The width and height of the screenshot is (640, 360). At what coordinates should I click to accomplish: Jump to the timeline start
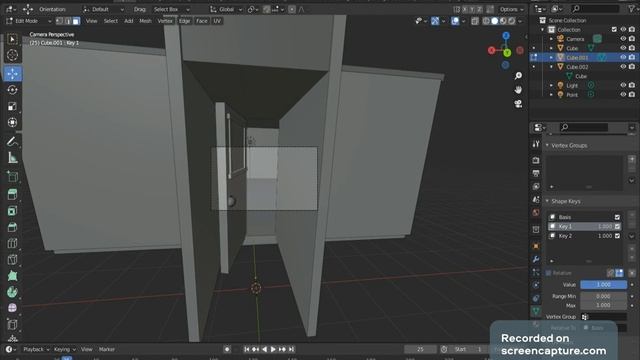coord(247,349)
